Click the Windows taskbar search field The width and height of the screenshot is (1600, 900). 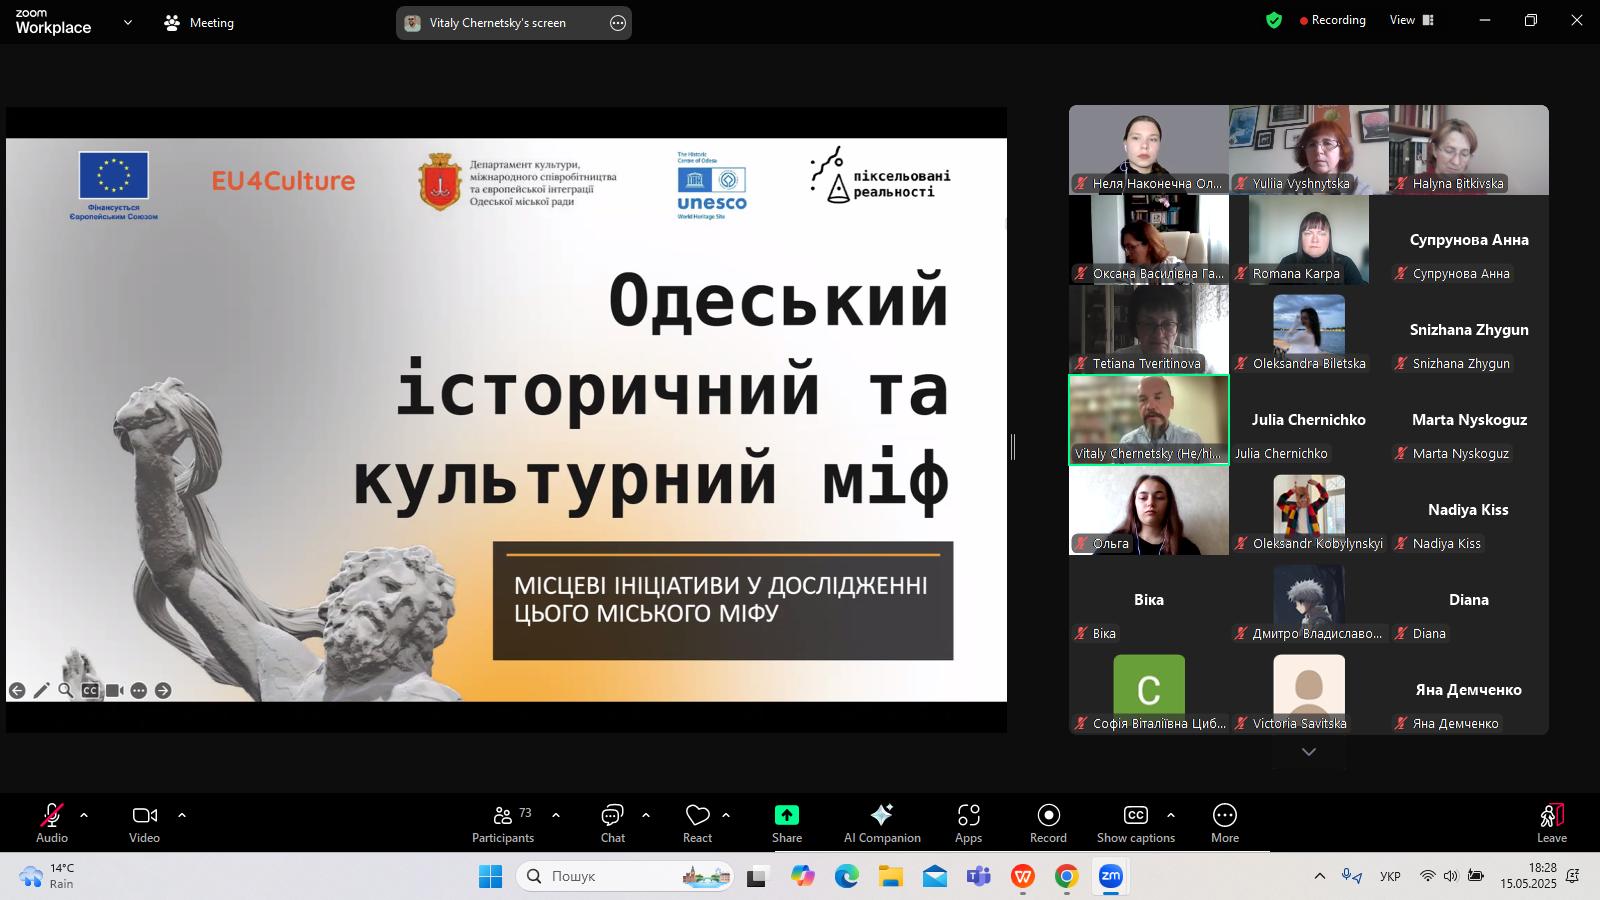pos(625,876)
